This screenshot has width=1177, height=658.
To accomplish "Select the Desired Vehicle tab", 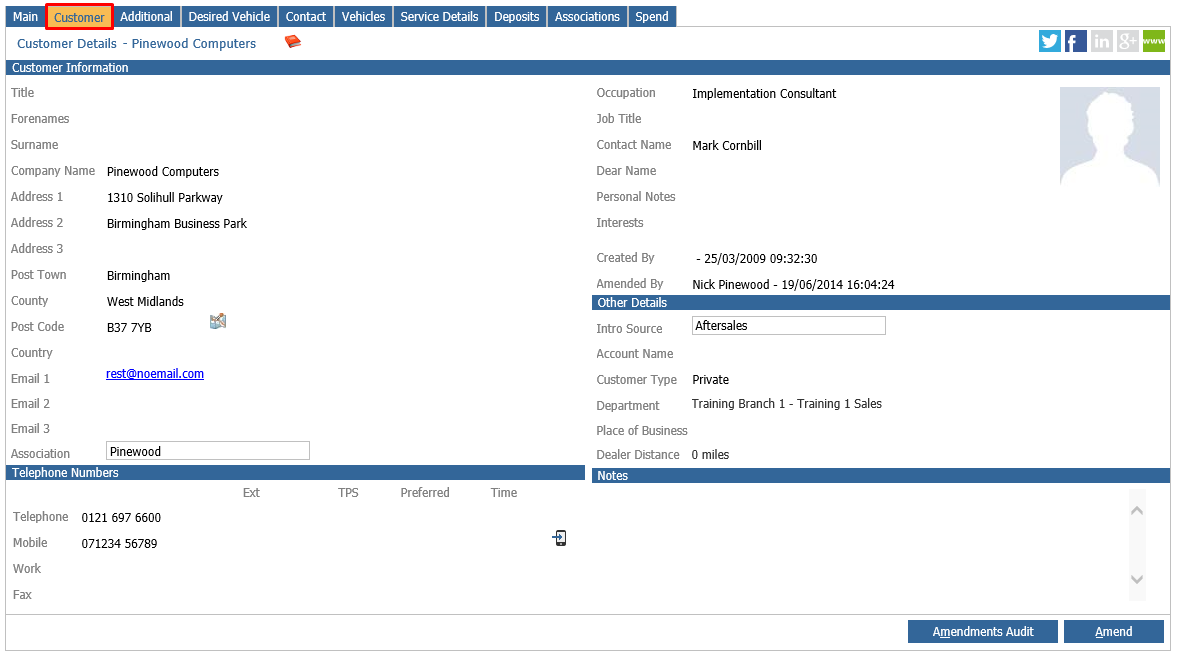I will click(229, 16).
